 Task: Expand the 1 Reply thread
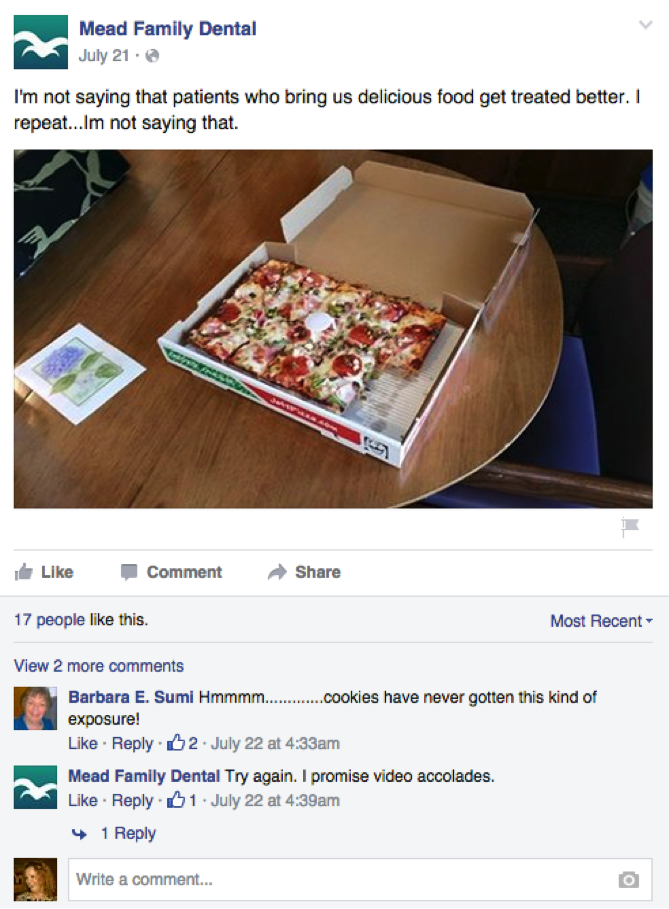point(114,834)
